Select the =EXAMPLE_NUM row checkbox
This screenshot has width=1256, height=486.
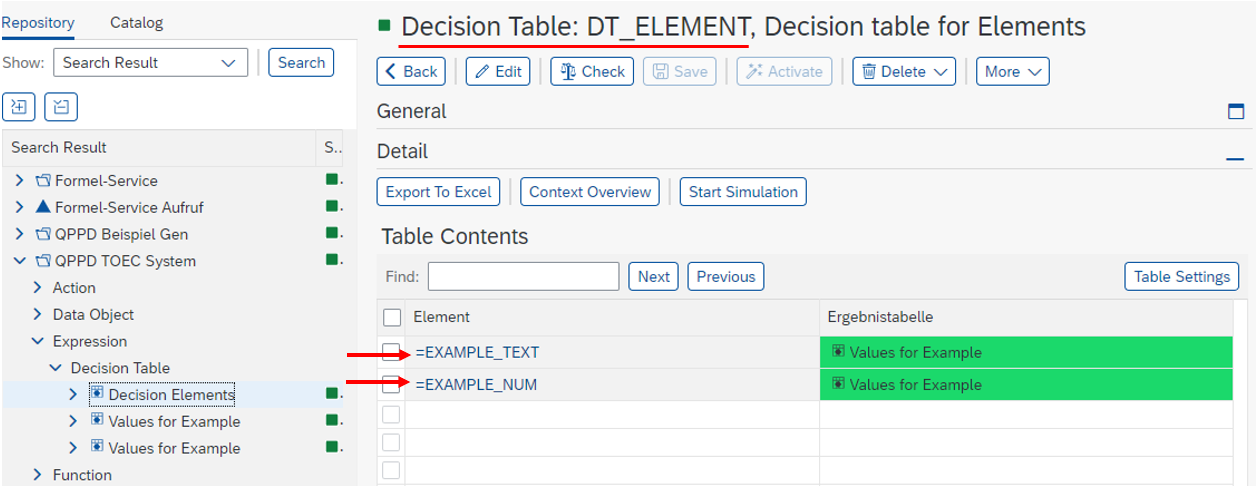pyautogui.click(x=392, y=384)
